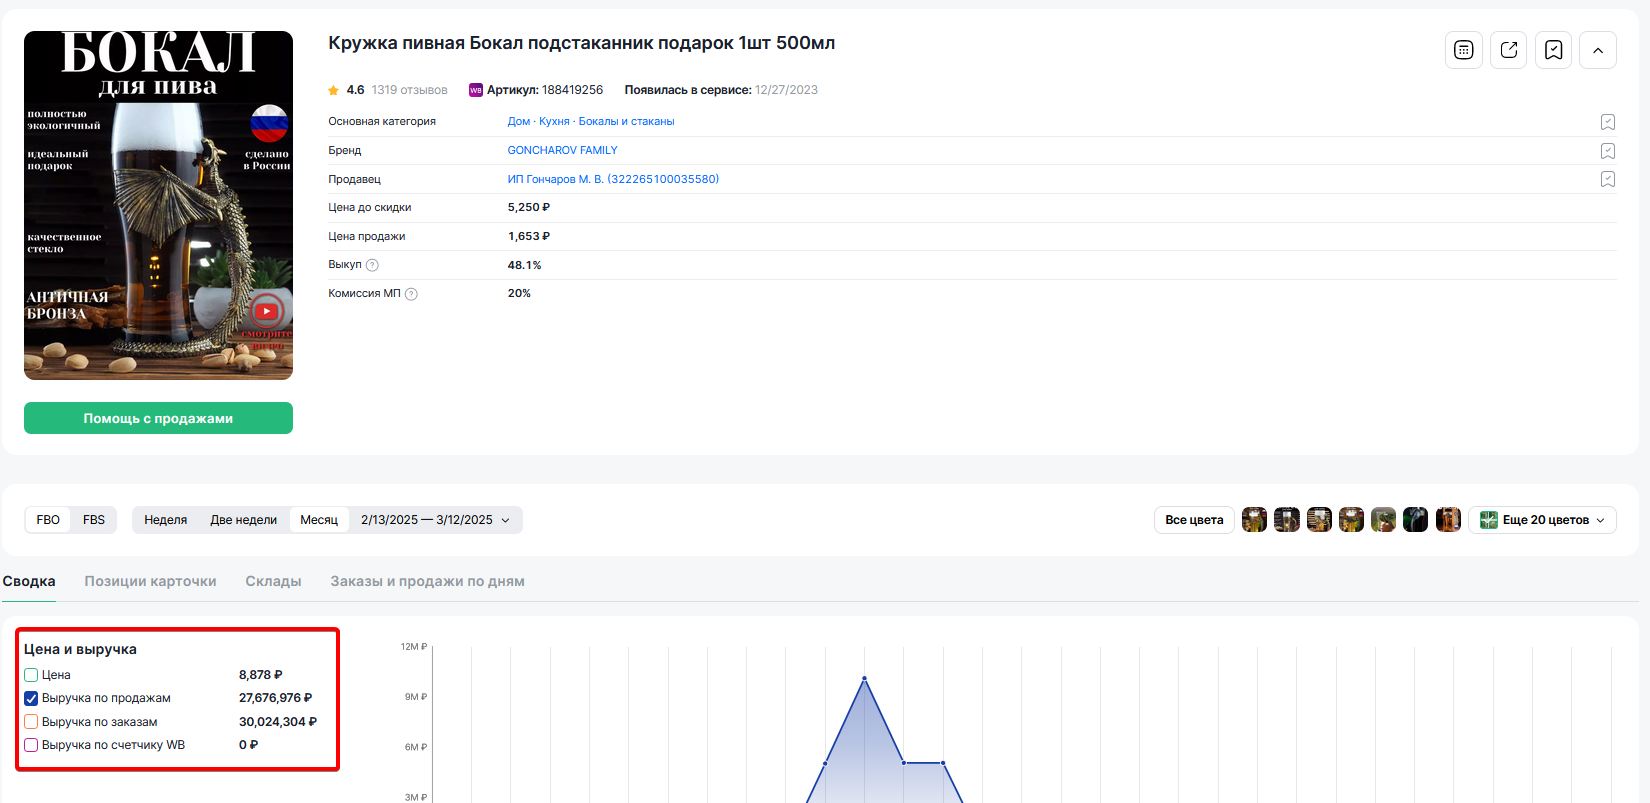Screen dimensions: 1650x803
Task: Click the YouTube play icon on product image
Action: point(266,311)
